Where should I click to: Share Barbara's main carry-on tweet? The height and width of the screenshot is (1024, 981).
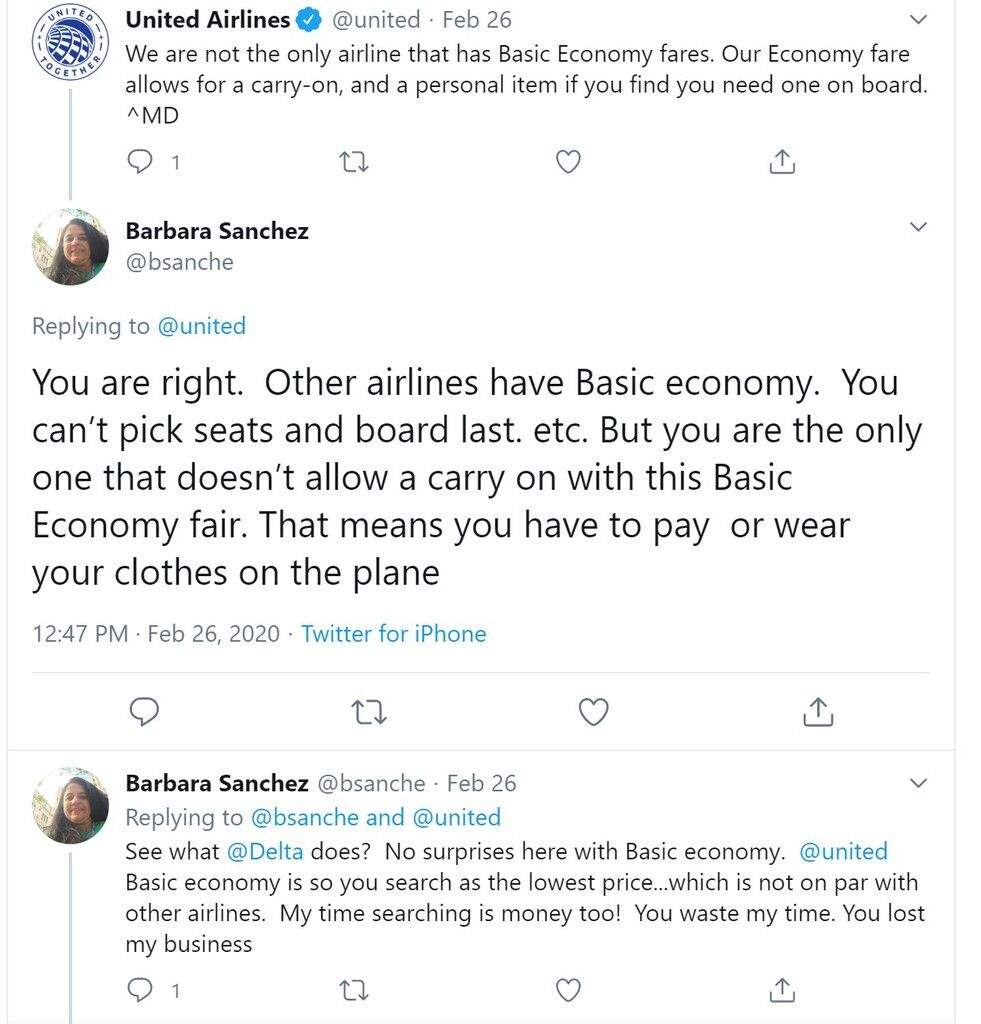coord(818,711)
